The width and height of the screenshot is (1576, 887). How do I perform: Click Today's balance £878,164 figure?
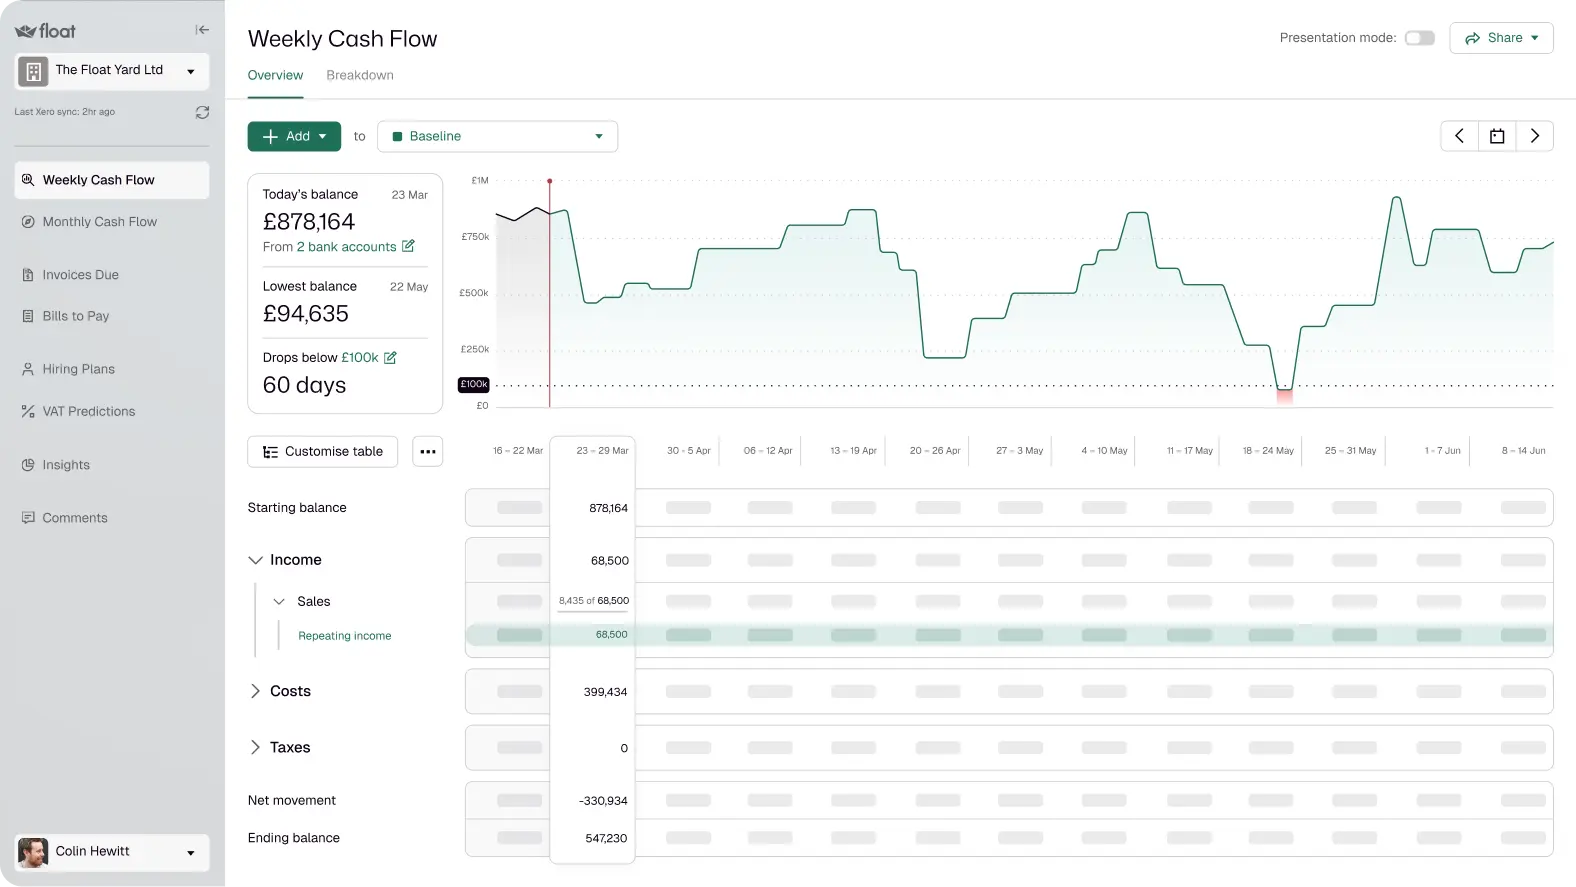(x=309, y=222)
